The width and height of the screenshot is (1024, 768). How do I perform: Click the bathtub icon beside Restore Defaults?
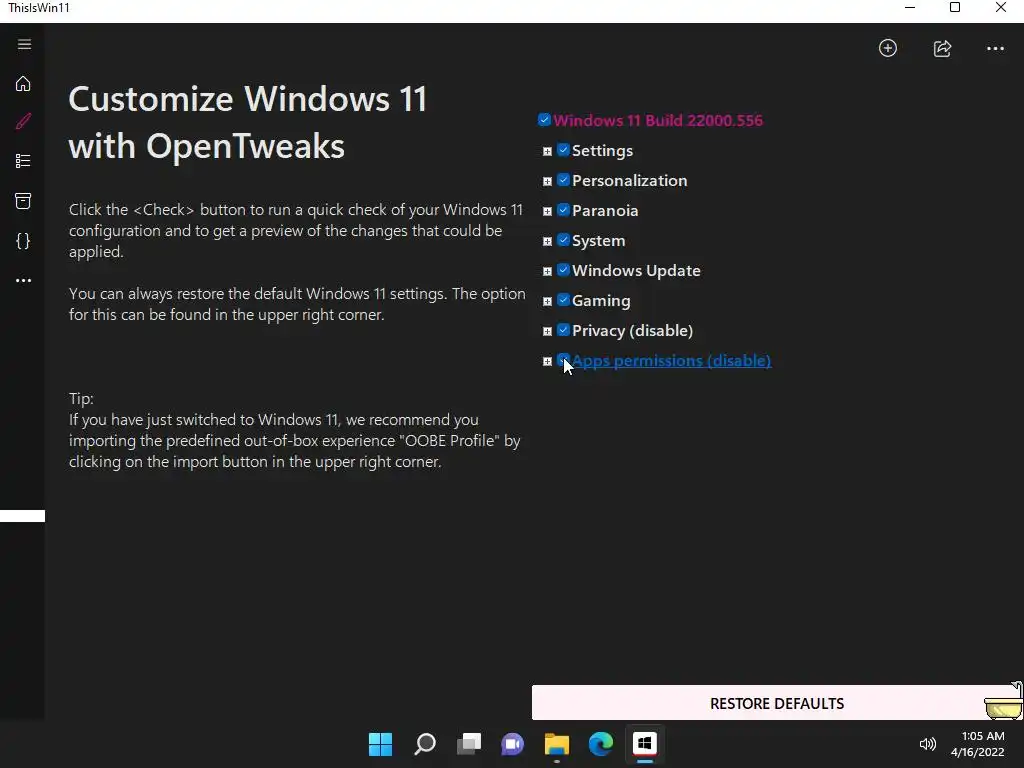point(1003,701)
